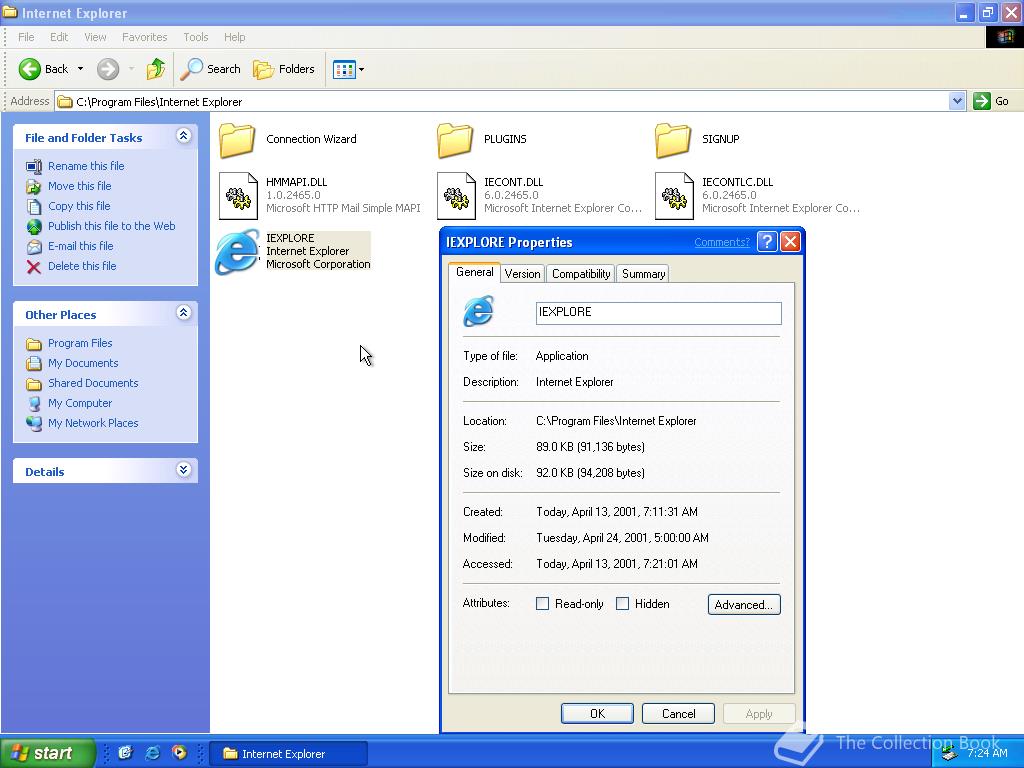
Task: Click Copy this file
Action: click(79, 206)
